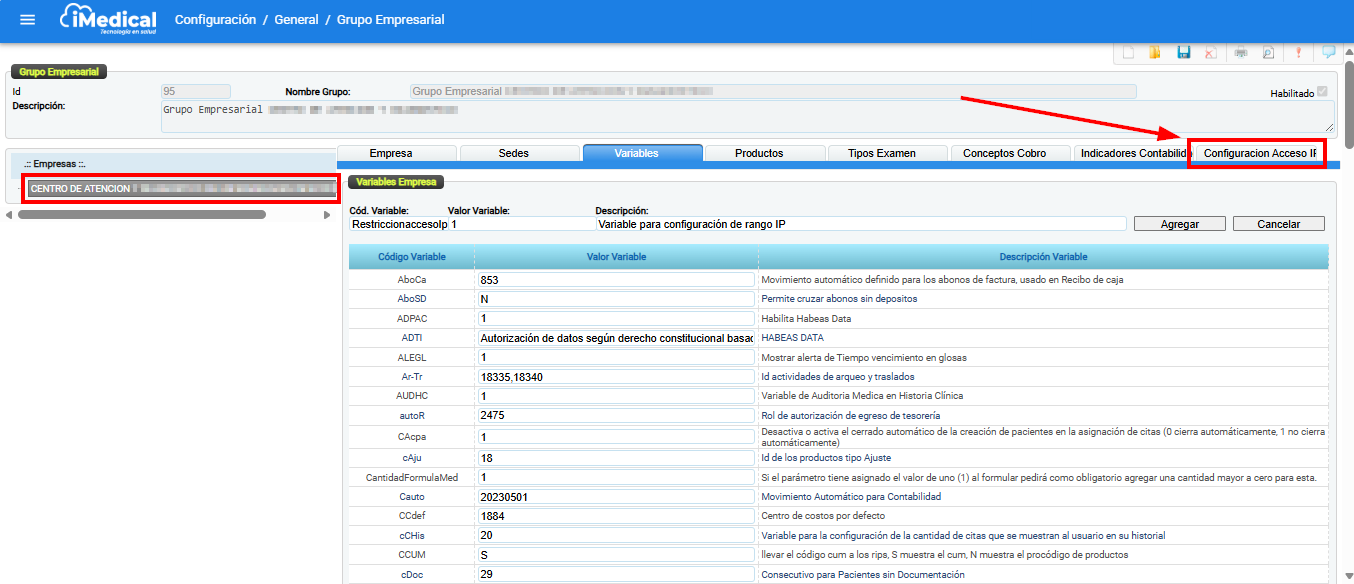Open records with the yellow folder icon
Image resolution: width=1354 pixels, height=584 pixels.
pos(1154,53)
